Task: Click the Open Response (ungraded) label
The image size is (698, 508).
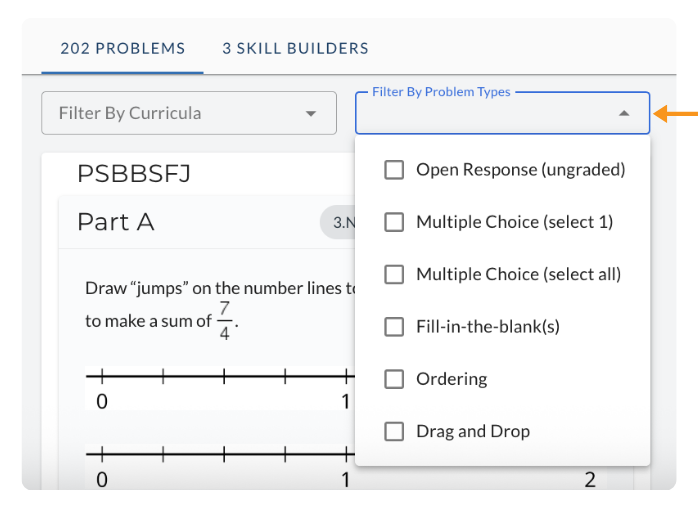Action: click(520, 170)
